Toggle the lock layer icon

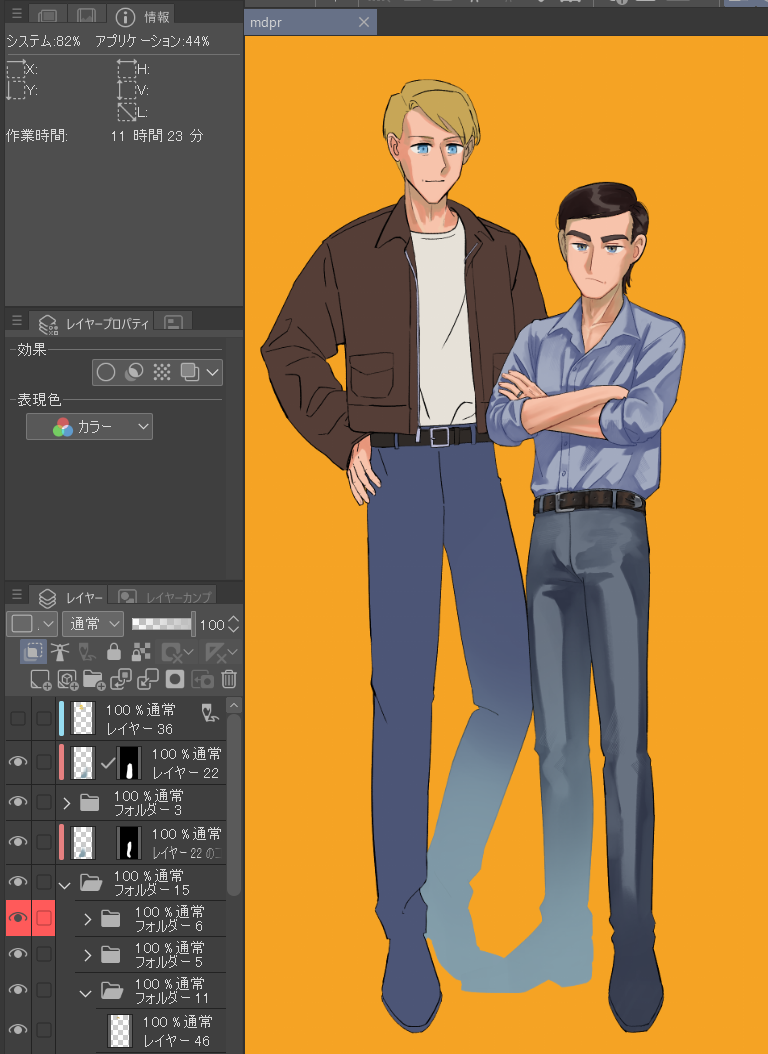click(x=114, y=652)
